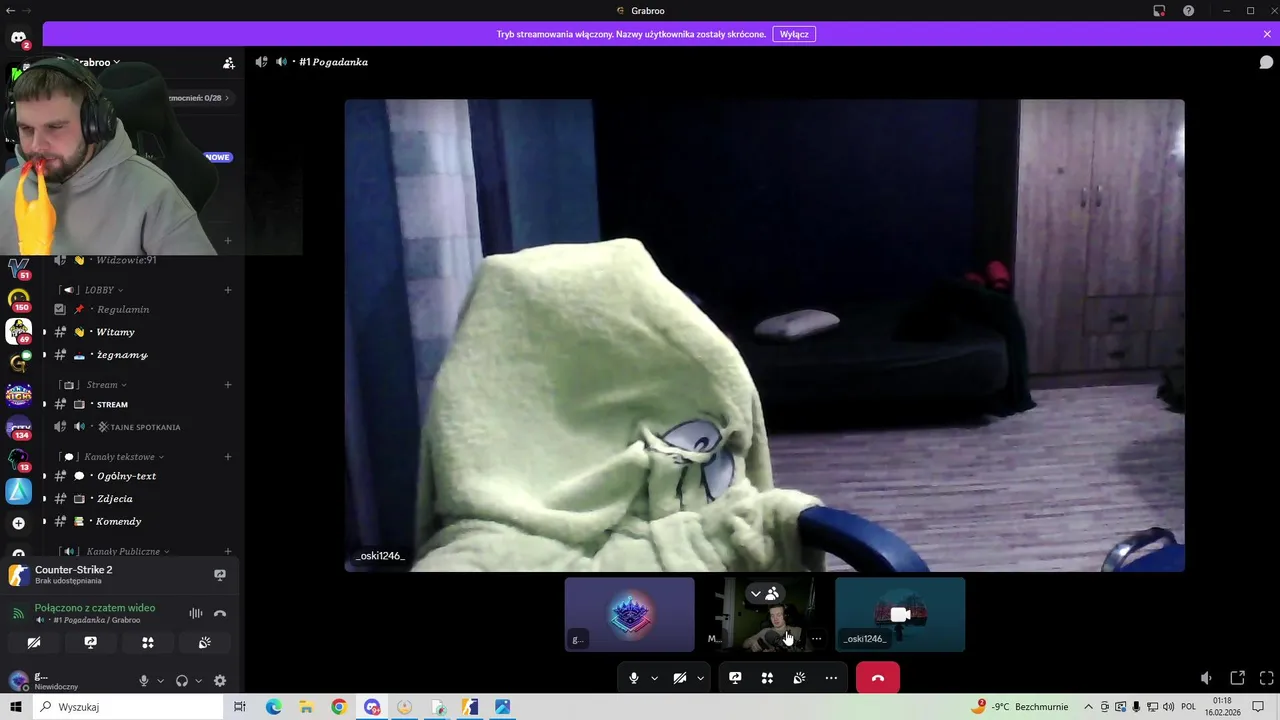This screenshot has width=1280, height=720.
Task: Enter full screen video mode
Action: tap(1265, 678)
